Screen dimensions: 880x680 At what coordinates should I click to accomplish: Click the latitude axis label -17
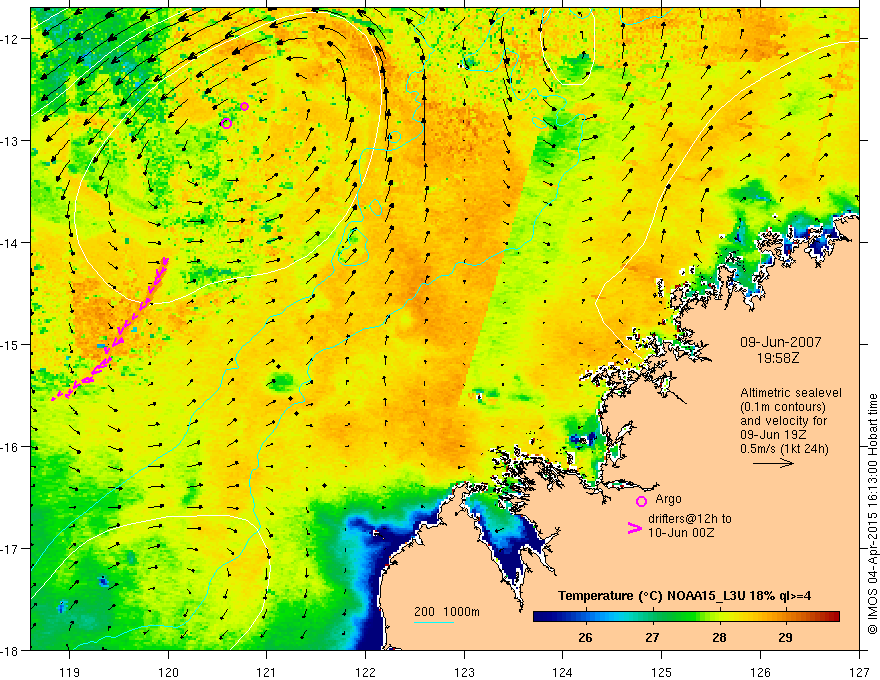coord(11,548)
